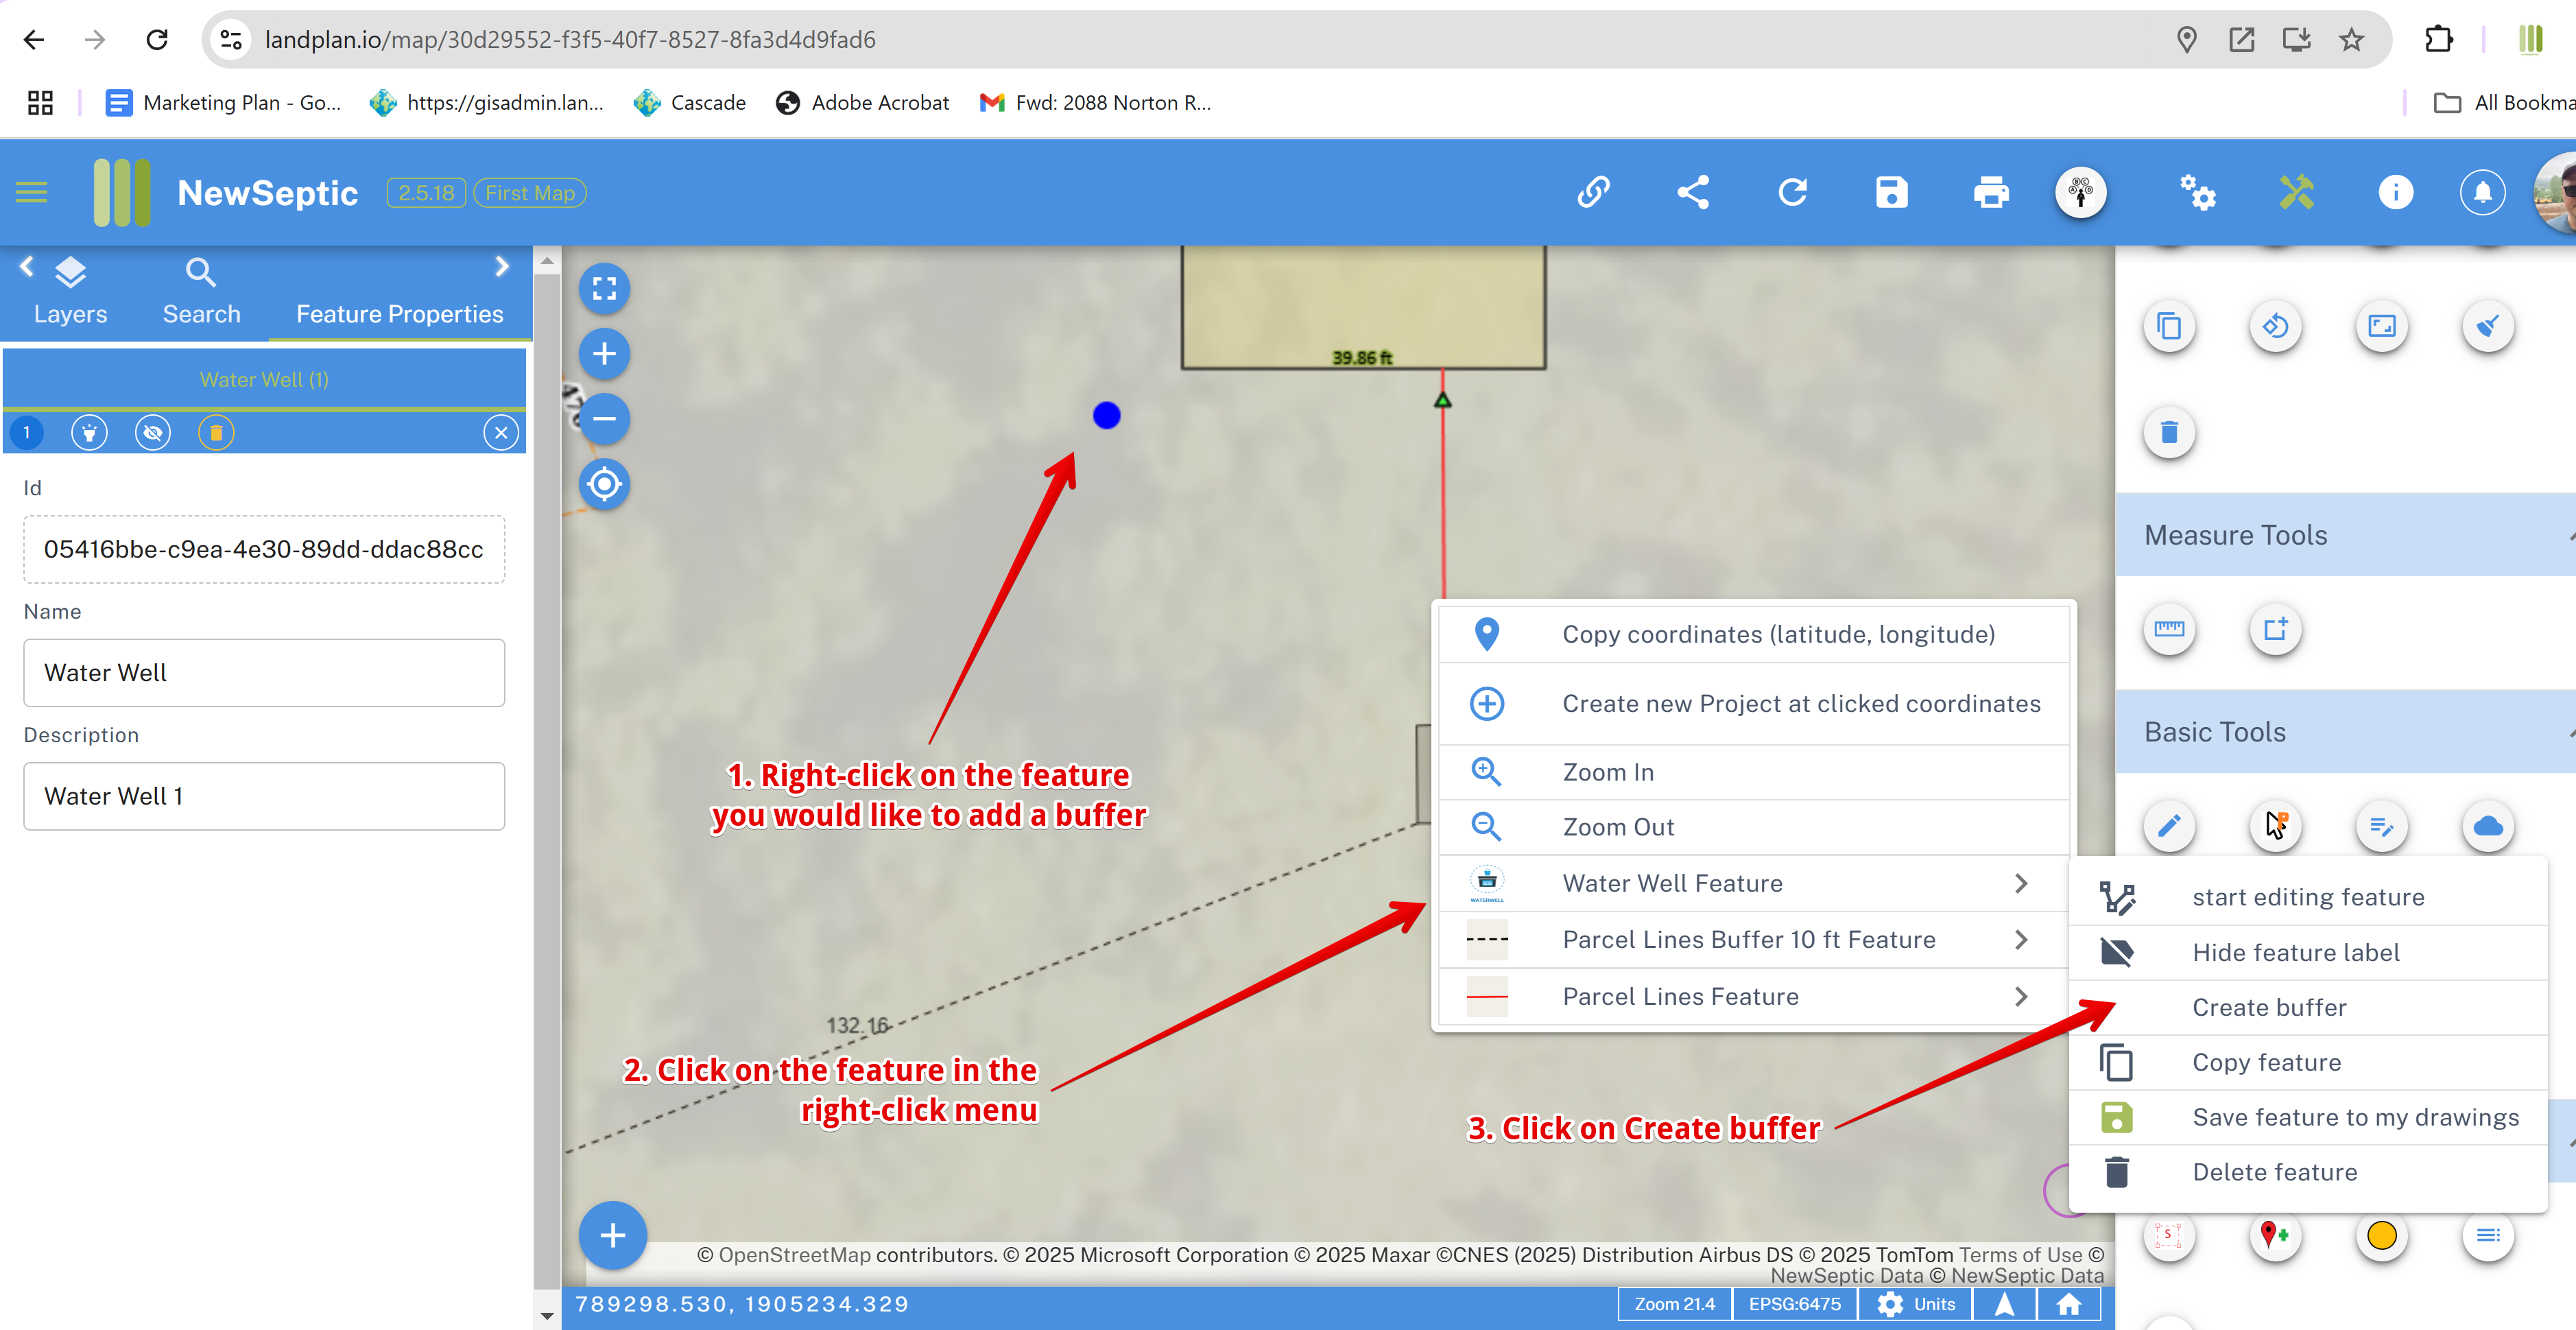Open the hamburger main menu
Viewport: 2576px width, 1330px height.
32,192
